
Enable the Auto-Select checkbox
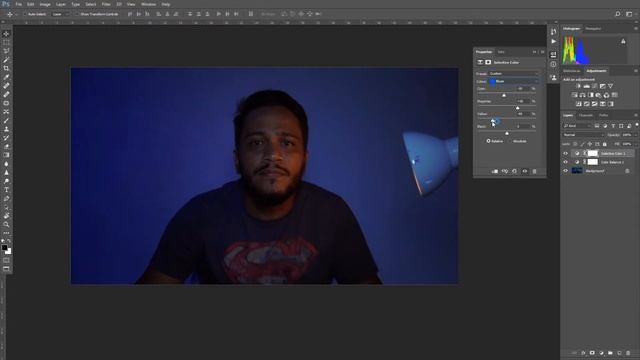tap(24, 14)
